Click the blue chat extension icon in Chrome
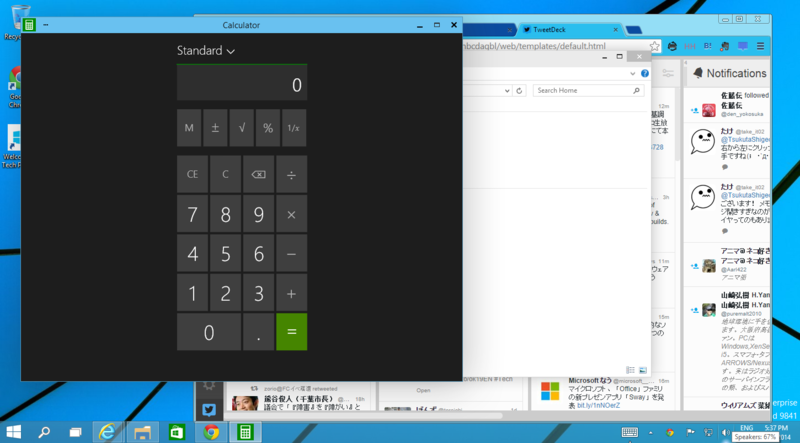Image resolution: width=800 pixels, height=443 pixels. [742, 46]
